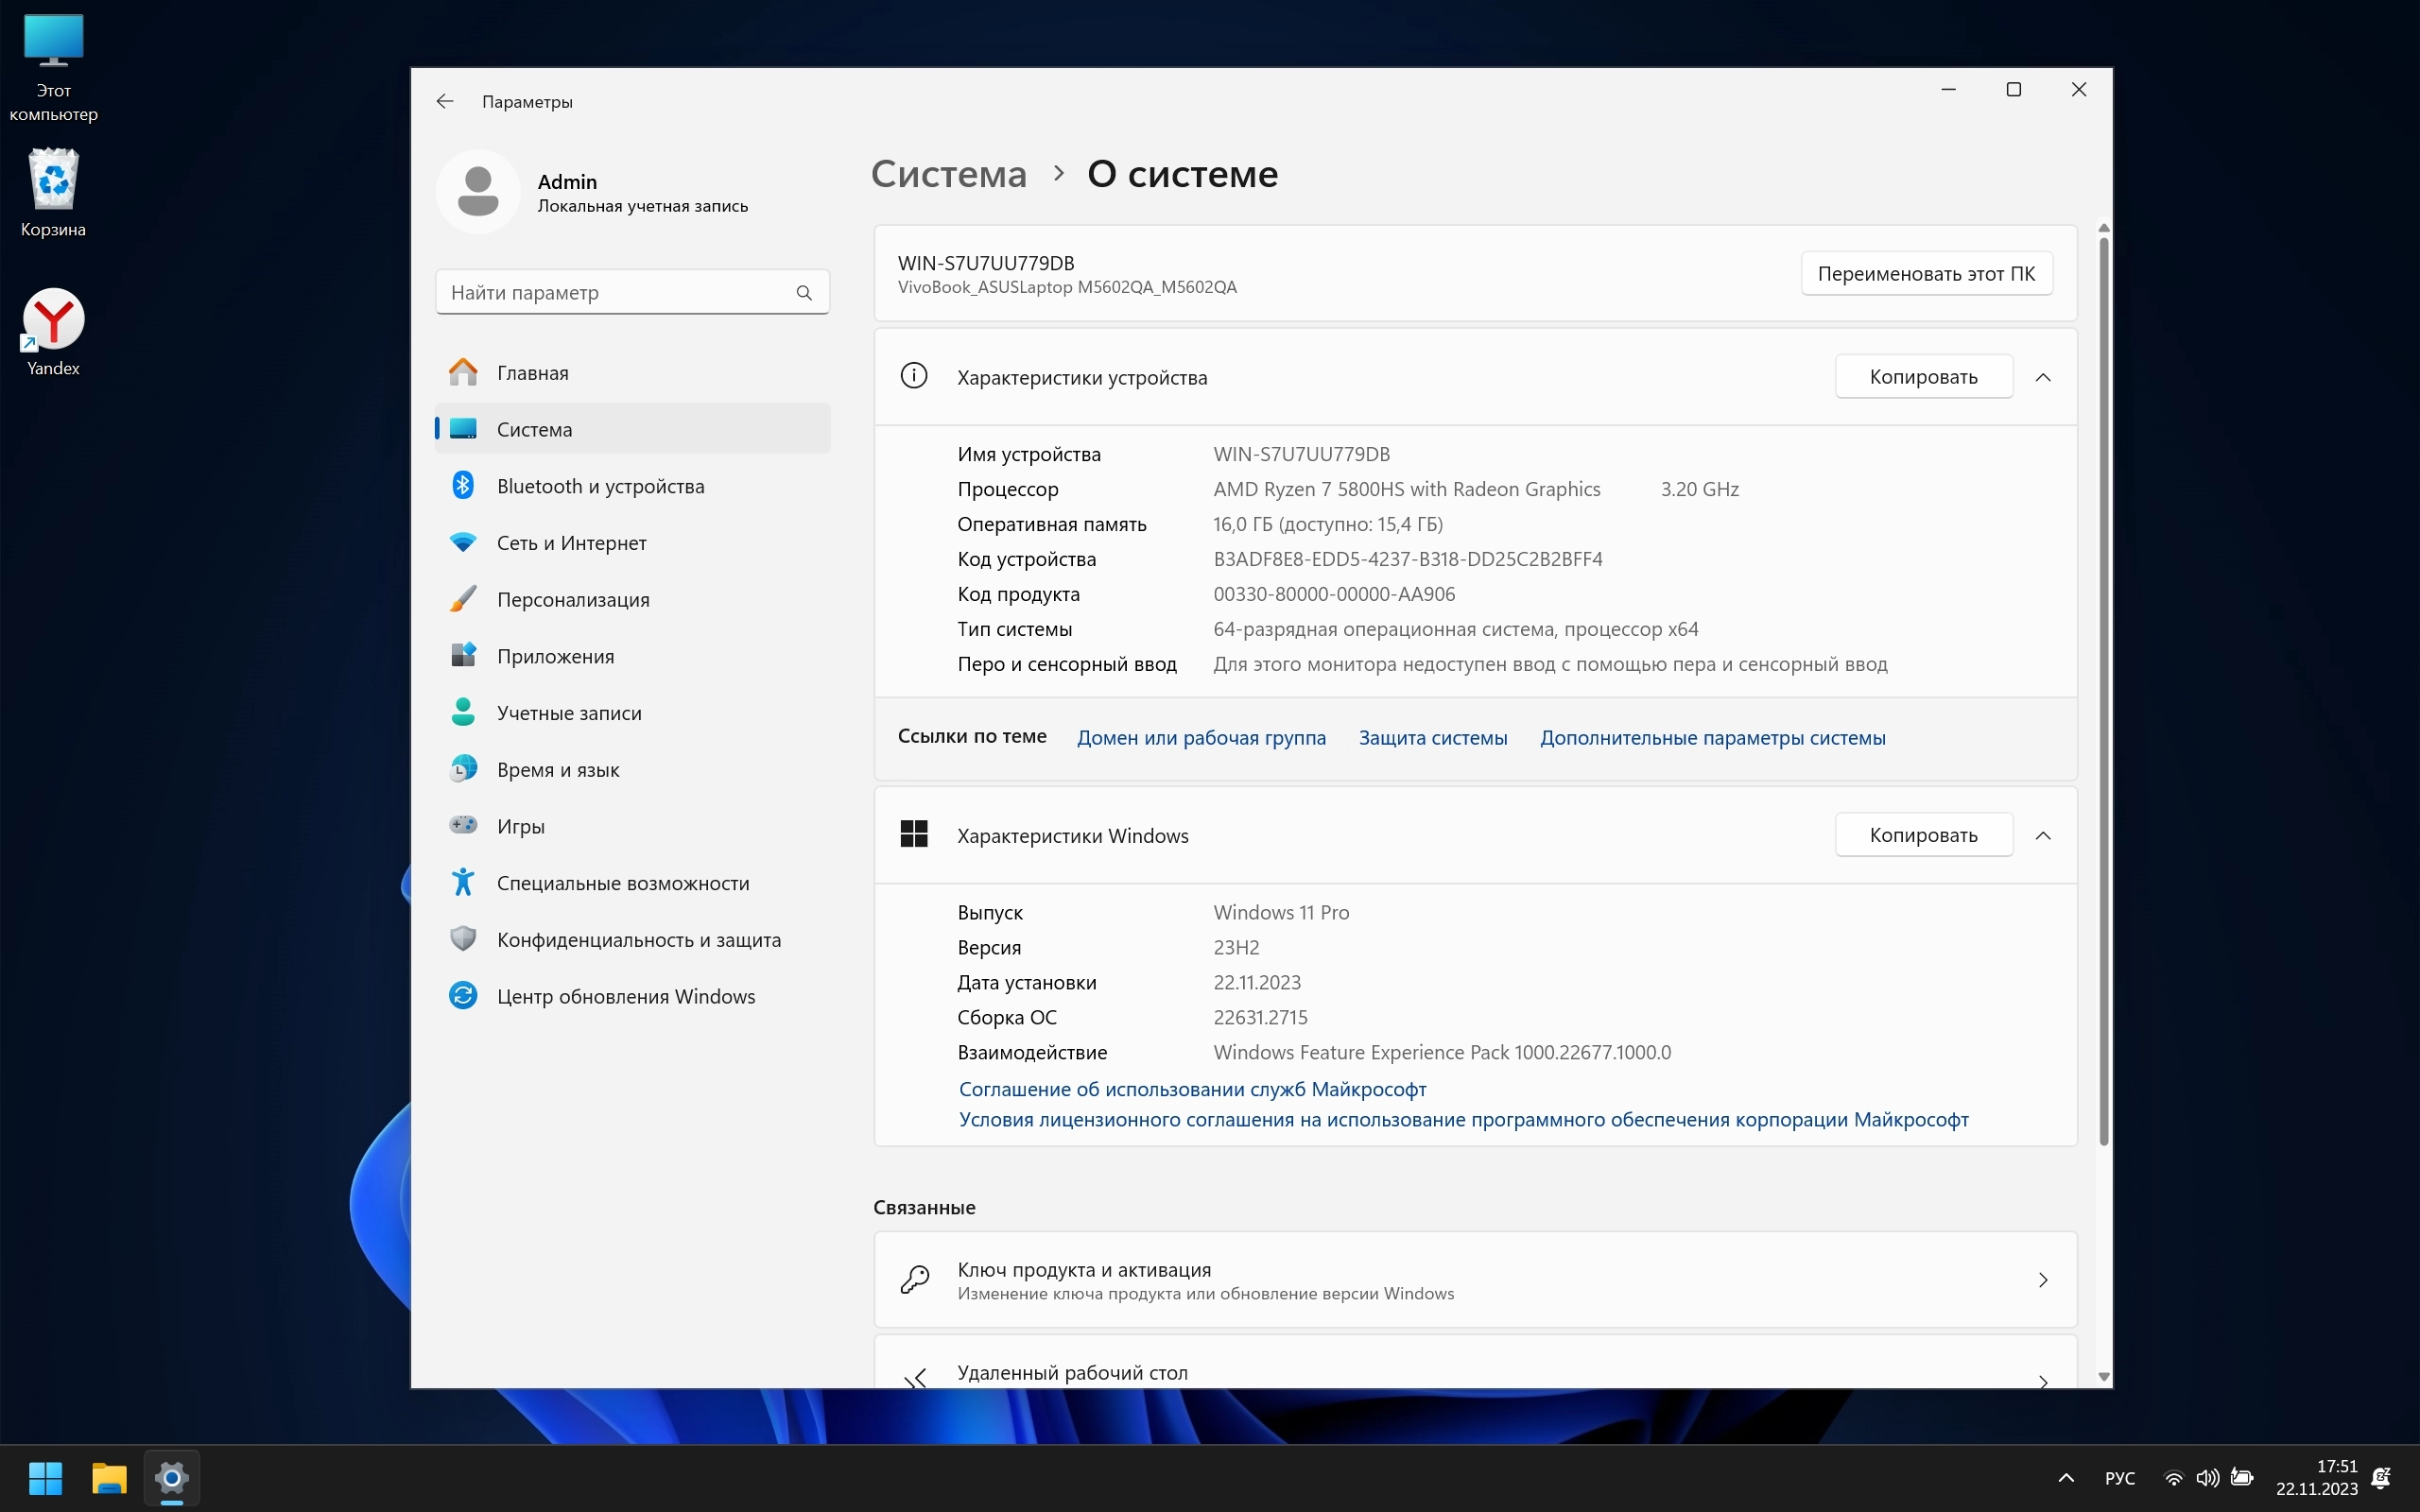Open Сеть и Интернет settings
This screenshot has width=2420, height=1512.
571,543
